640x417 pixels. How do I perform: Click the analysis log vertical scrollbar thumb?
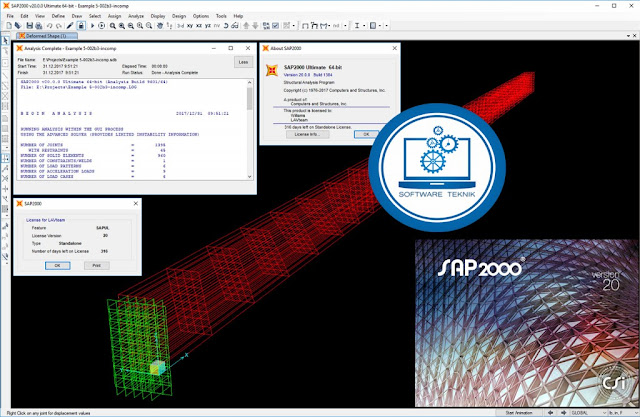pos(249,98)
